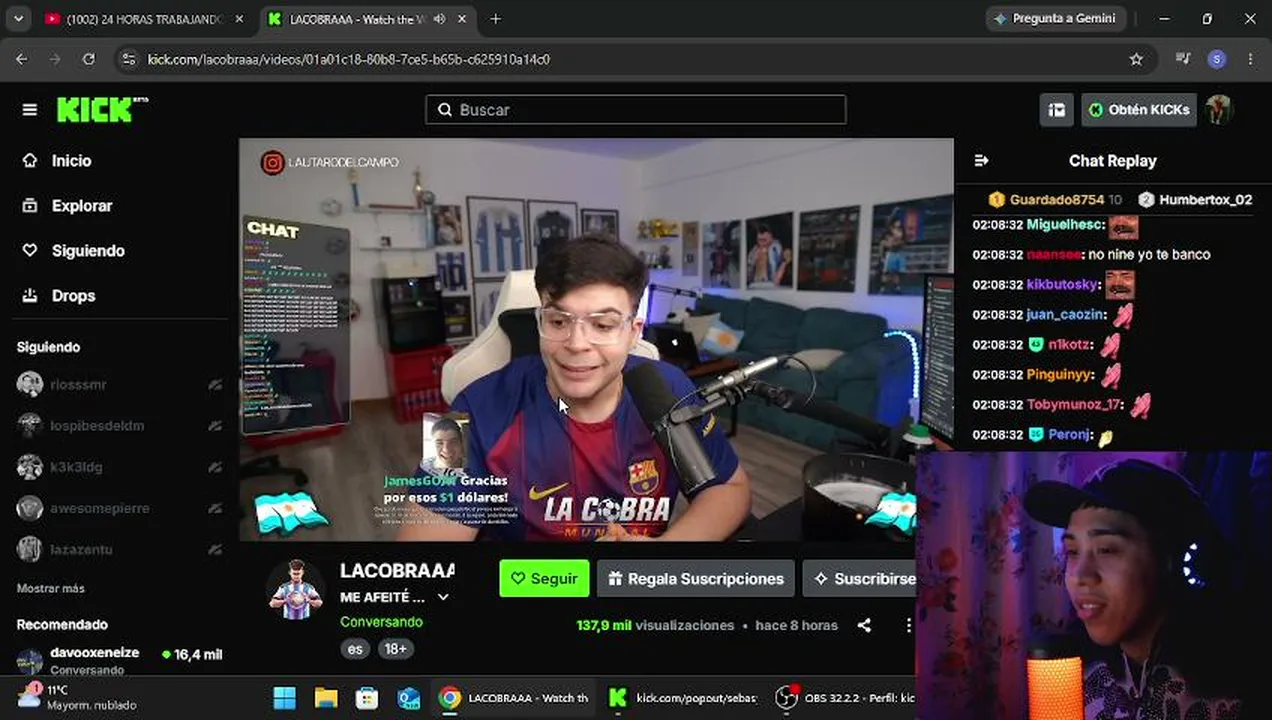Click the Obtén KICKs button
The width and height of the screenshot is (1272, 720).
[x=1139, y=110]
